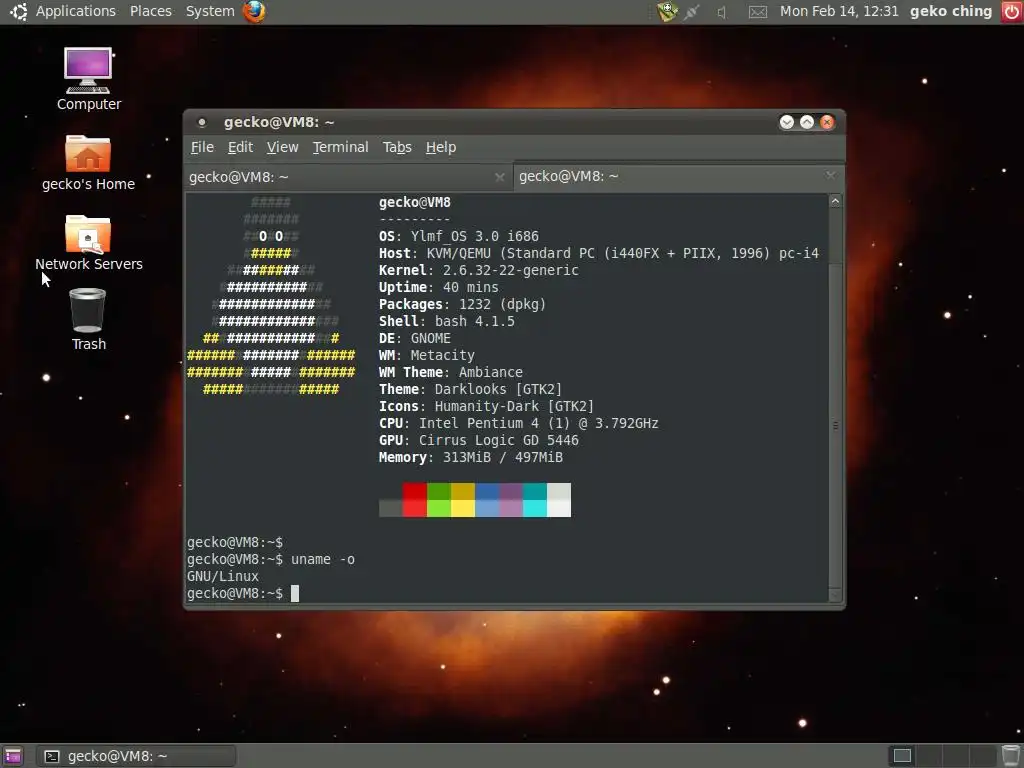Viewport: 1024px width, 768px height.
Task: Select the first workspace in the switcher
Action: (903, 756)
